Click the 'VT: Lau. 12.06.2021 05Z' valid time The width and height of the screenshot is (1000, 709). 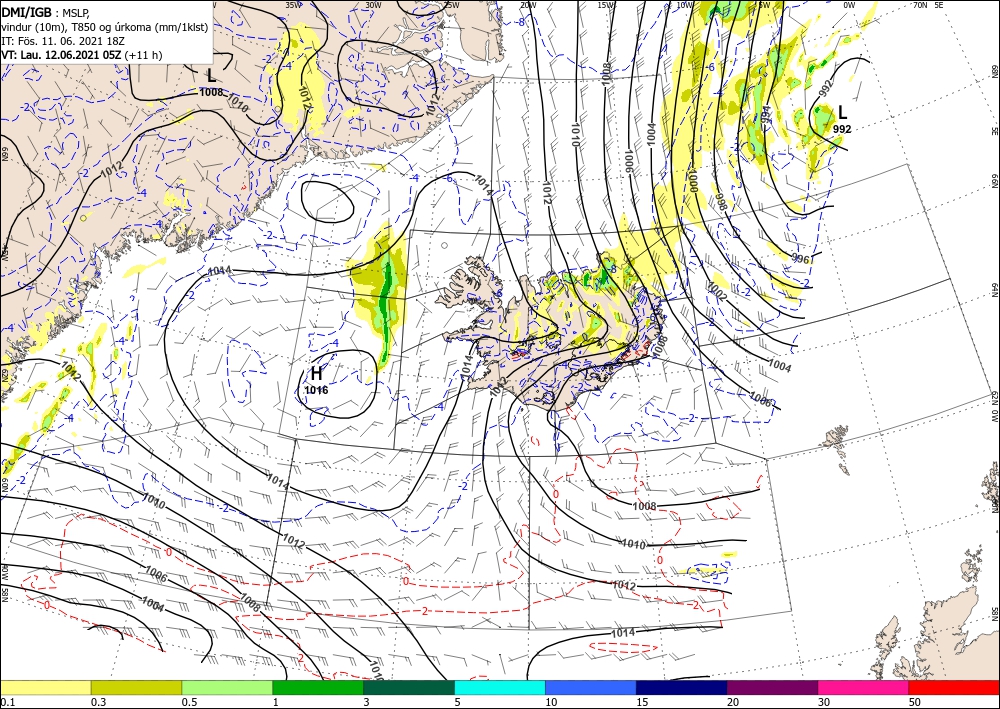click(x=61, y=55)
